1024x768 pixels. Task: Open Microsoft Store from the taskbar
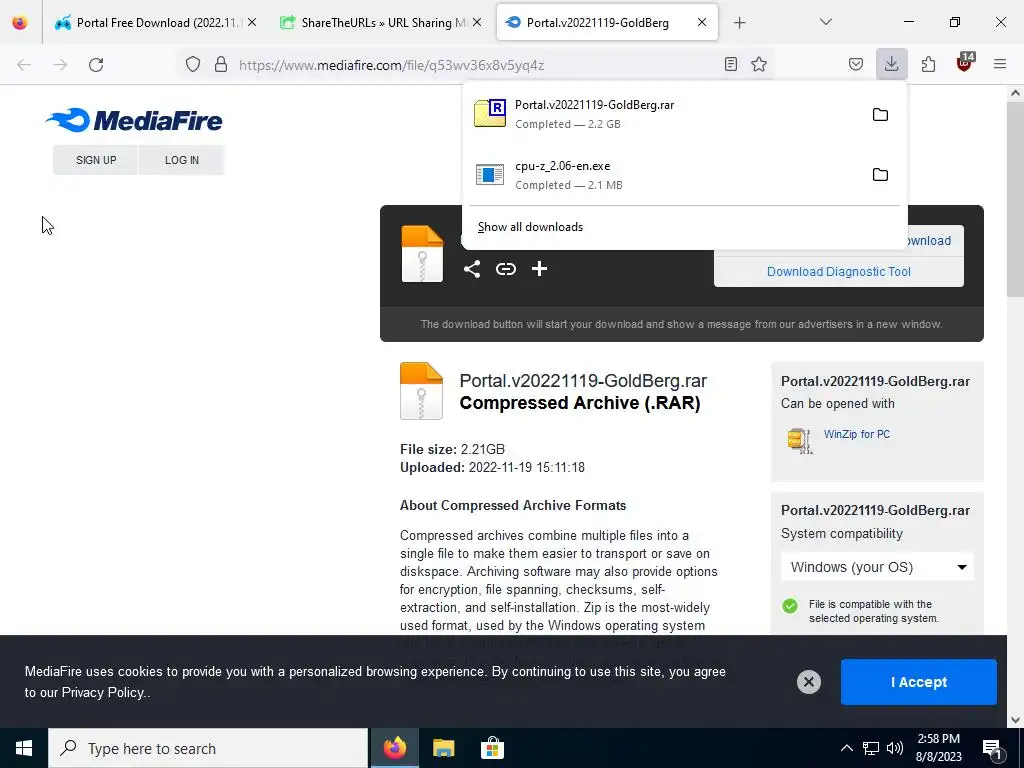pos(492,748)
